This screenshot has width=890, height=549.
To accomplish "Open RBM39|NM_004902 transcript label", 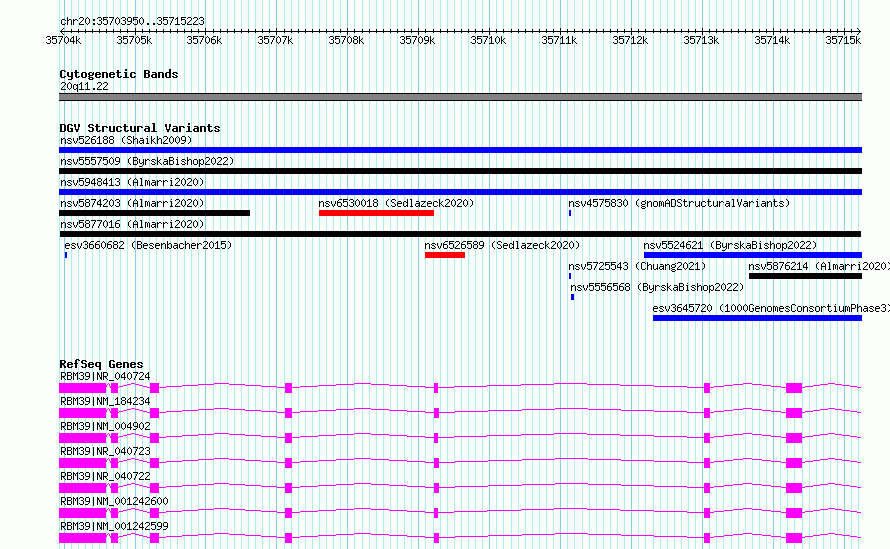I will [105, 426].
